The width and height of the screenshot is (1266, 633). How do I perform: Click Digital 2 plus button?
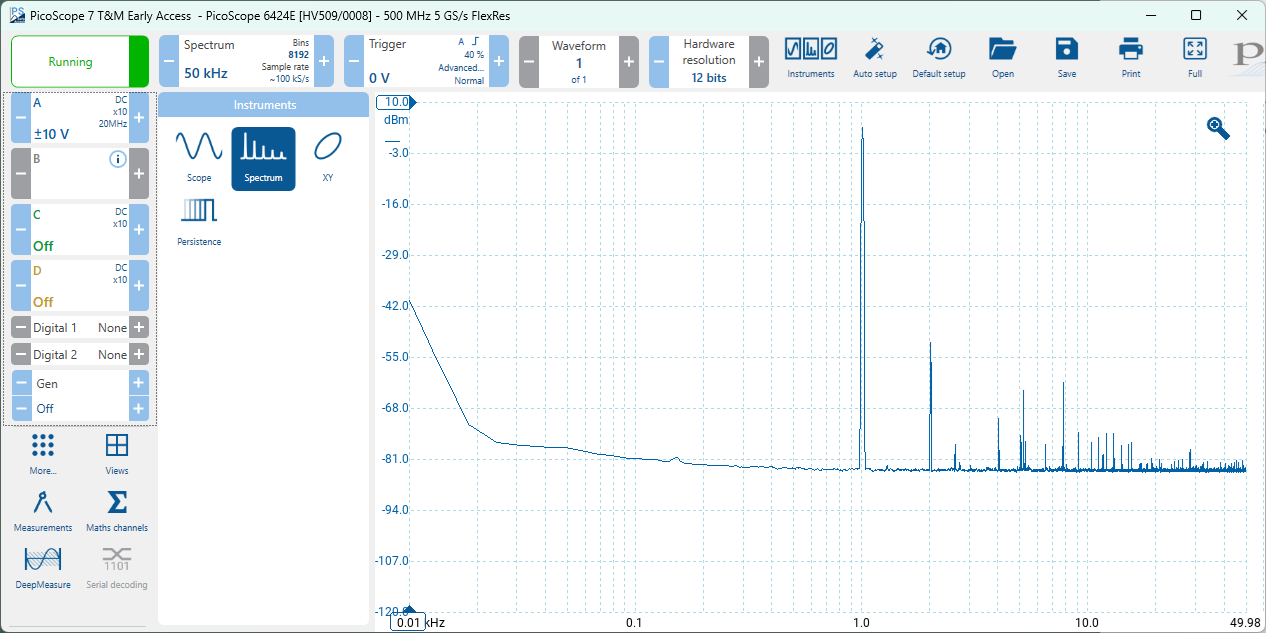click(x=139, y=354)
